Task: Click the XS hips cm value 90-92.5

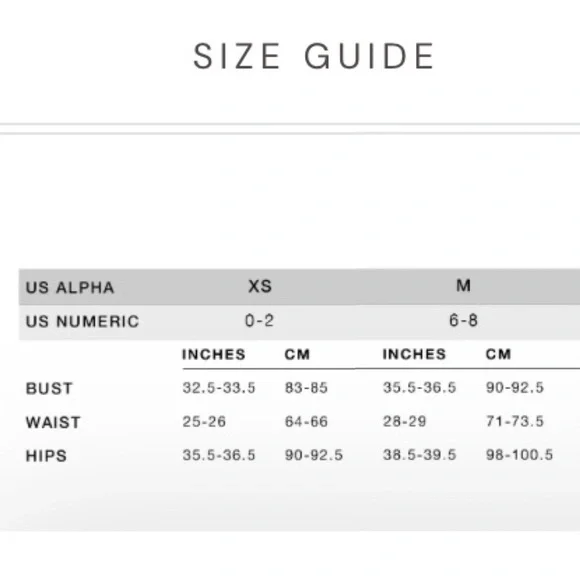Action: [314, 455]
